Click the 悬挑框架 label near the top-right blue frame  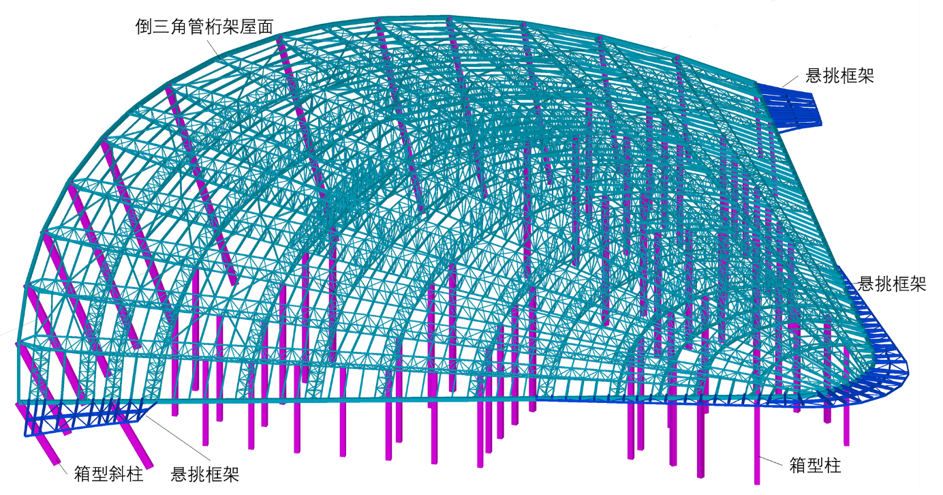pos(840,75)
